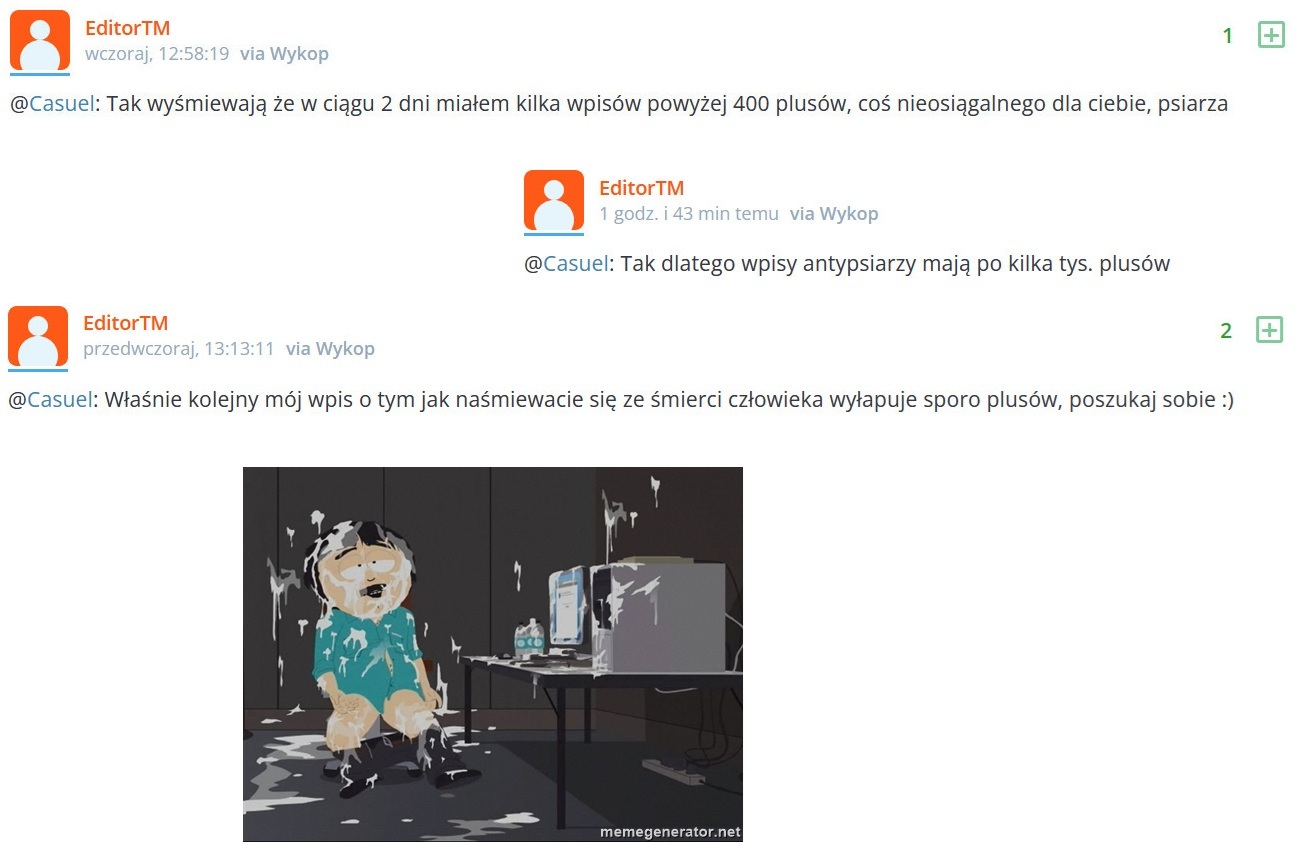The width and height of the screenshot is (1310, 844).
Task: Open the EditorTM profile from the first comment
Action: click(127, 28)
